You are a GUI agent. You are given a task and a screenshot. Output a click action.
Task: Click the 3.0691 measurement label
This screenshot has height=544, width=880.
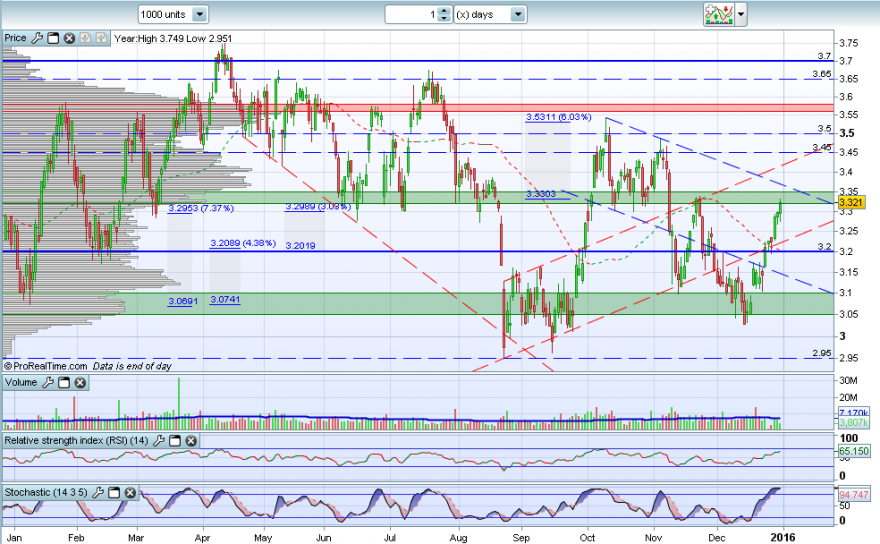point(183,301)
